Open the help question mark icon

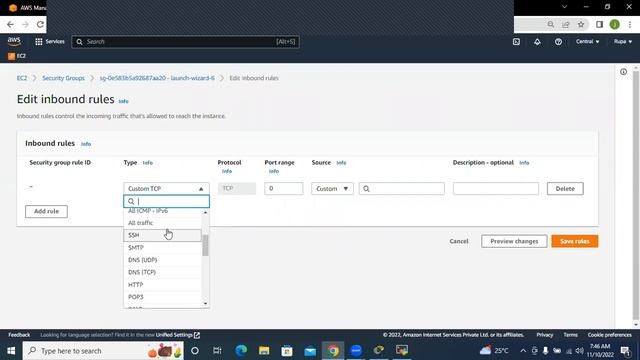[558, 42]
